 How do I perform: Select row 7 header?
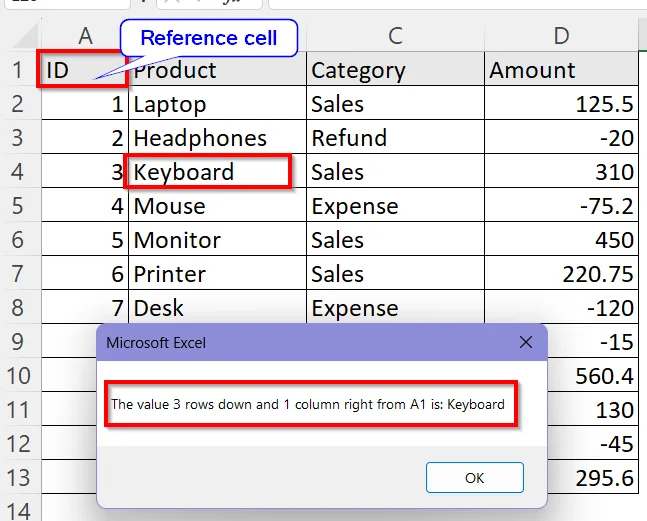click(x=17, y=273)
